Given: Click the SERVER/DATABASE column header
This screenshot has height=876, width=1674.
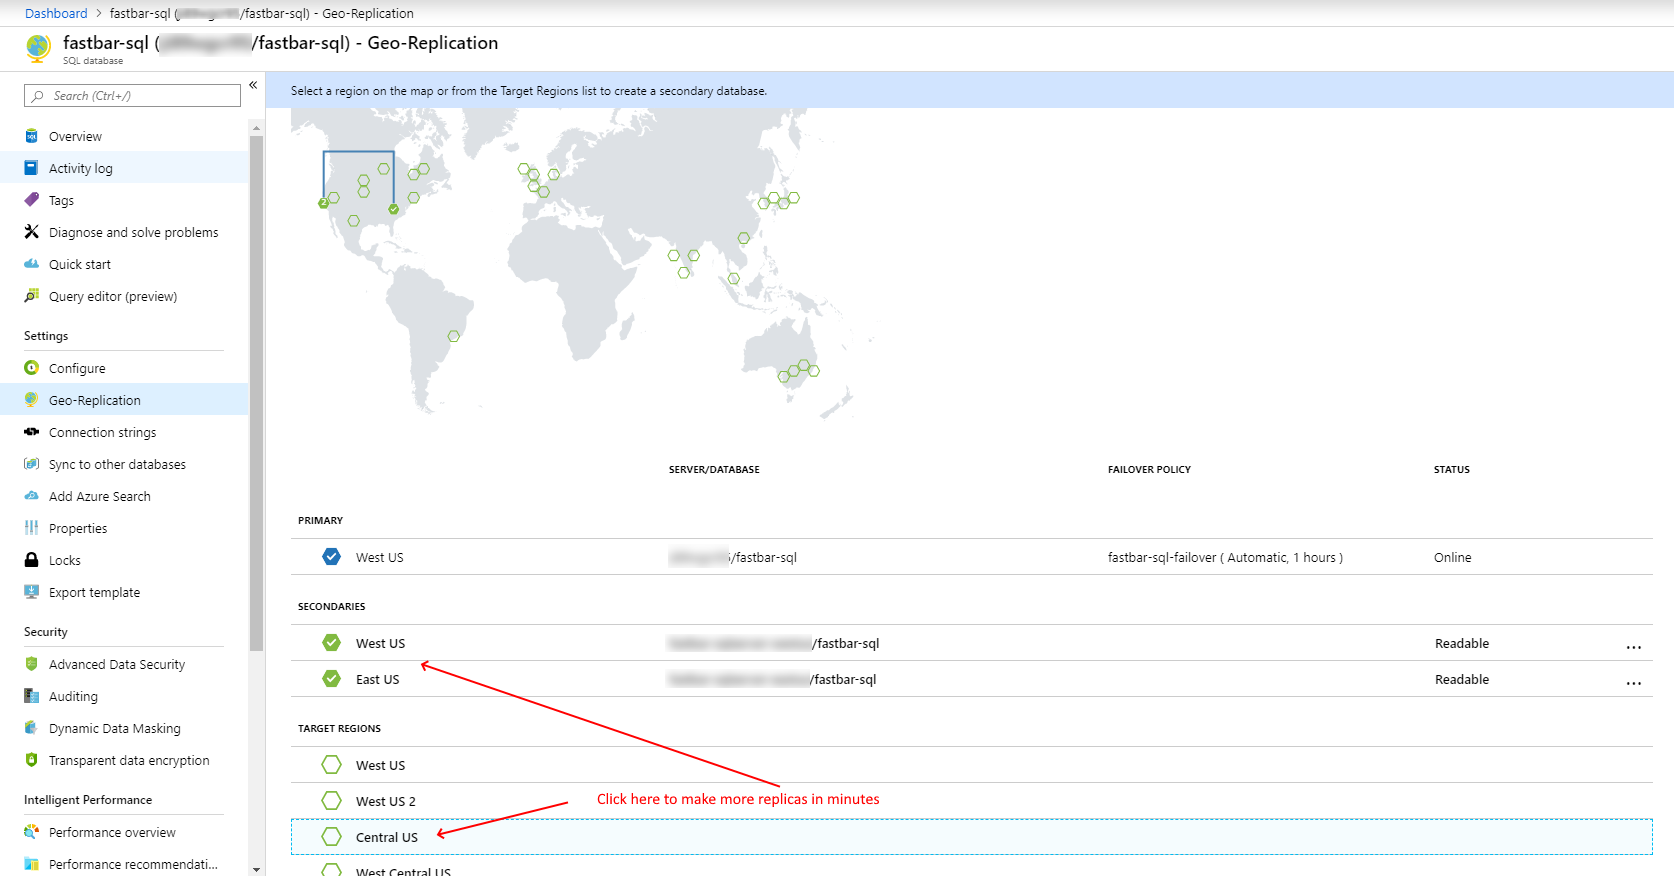Looking at the screenshot, I should pos(714,469).
